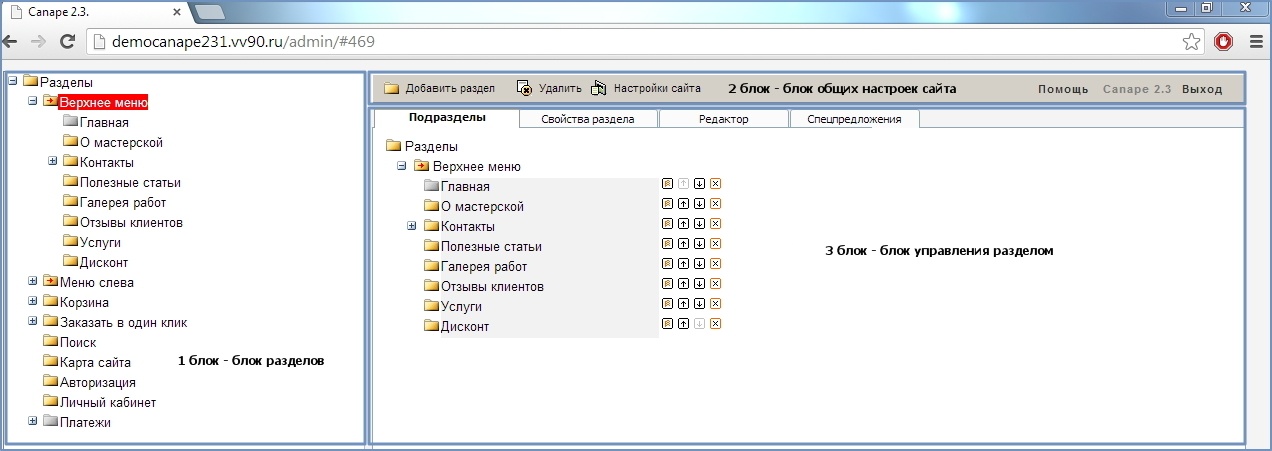The image size is (1272, 451).
Task: Collapse Верхнее меню in the left tree
Action: (x=33, y=101)
